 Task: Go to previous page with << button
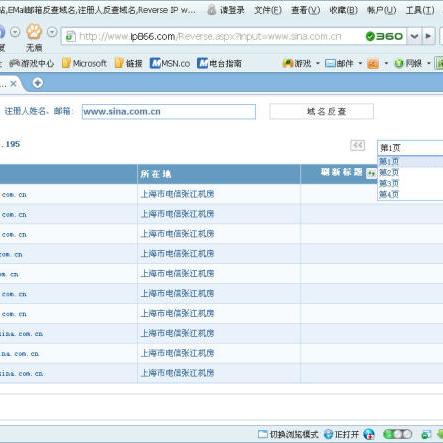tap(357, 145)
